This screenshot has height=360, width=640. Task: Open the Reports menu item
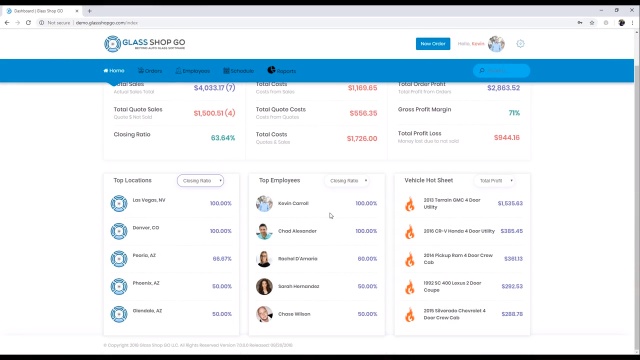click(282, 71)
